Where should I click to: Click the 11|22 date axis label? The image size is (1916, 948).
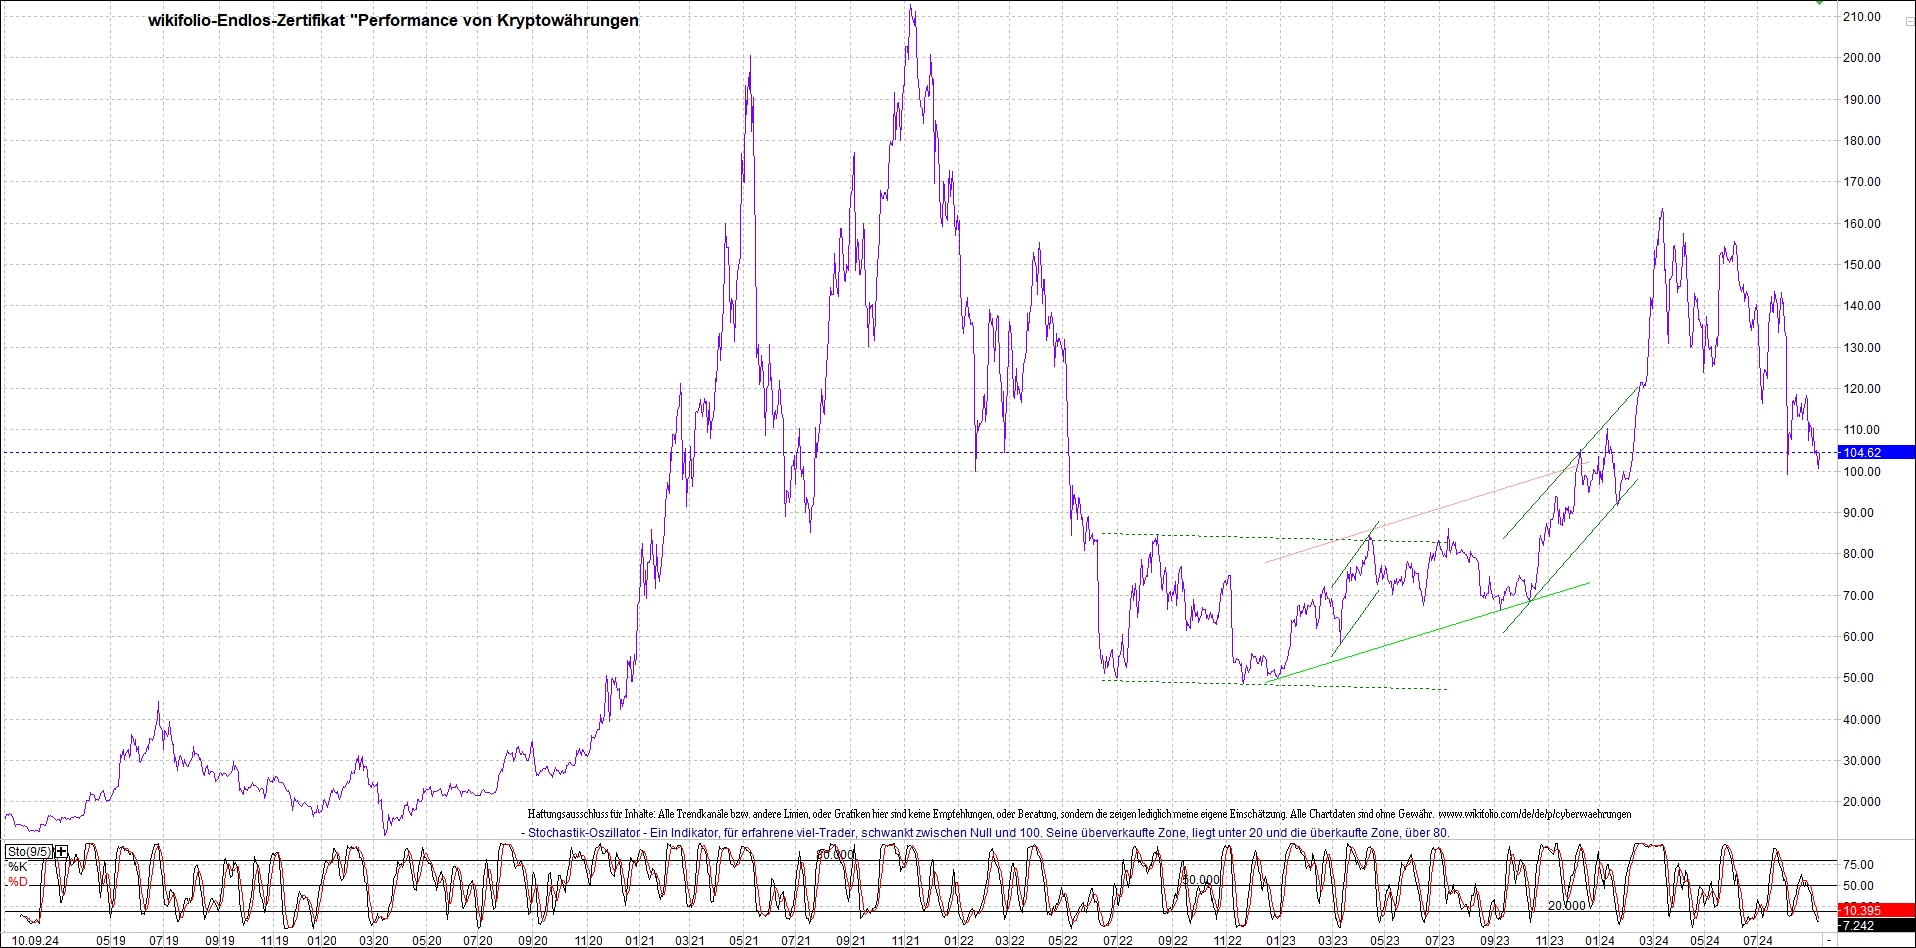1228,941
